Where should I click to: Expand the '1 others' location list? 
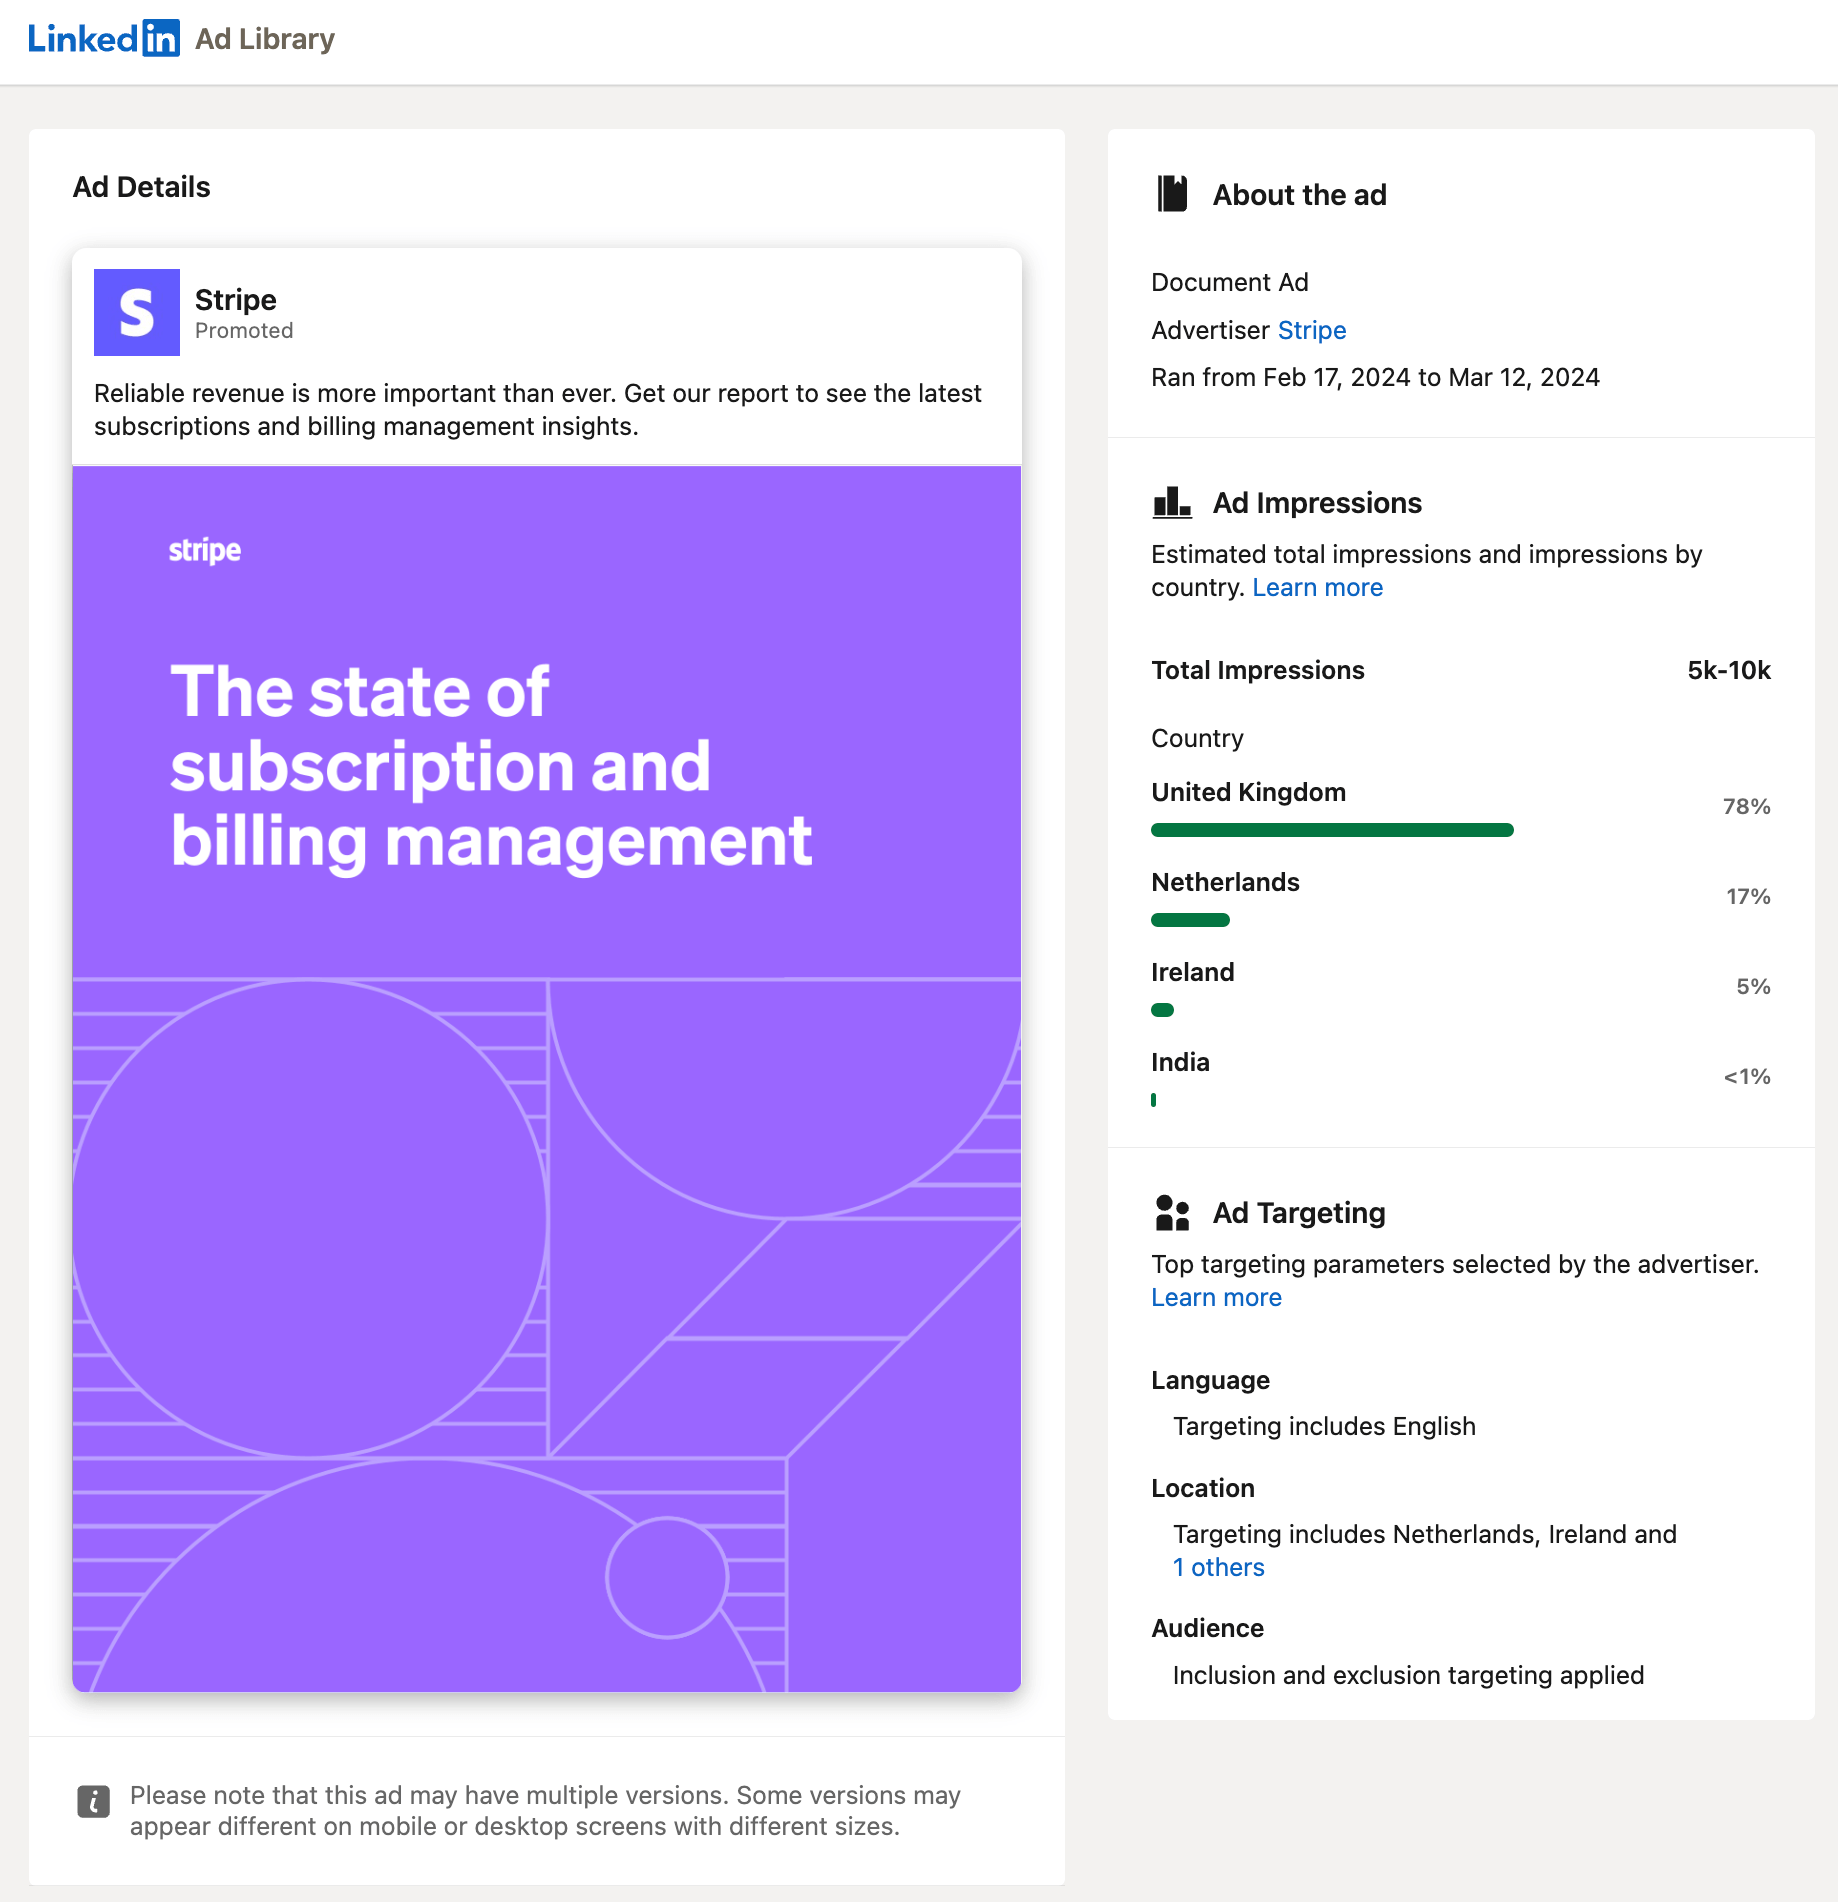click(x=1218, y=1567)
